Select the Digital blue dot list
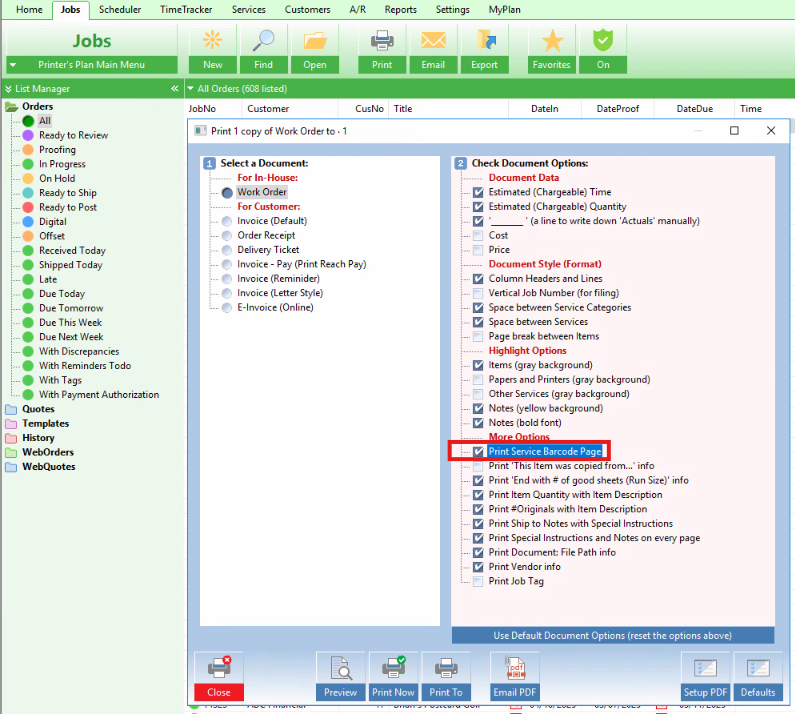Screen dimensions: 795x714 click(x=28, y=222)
